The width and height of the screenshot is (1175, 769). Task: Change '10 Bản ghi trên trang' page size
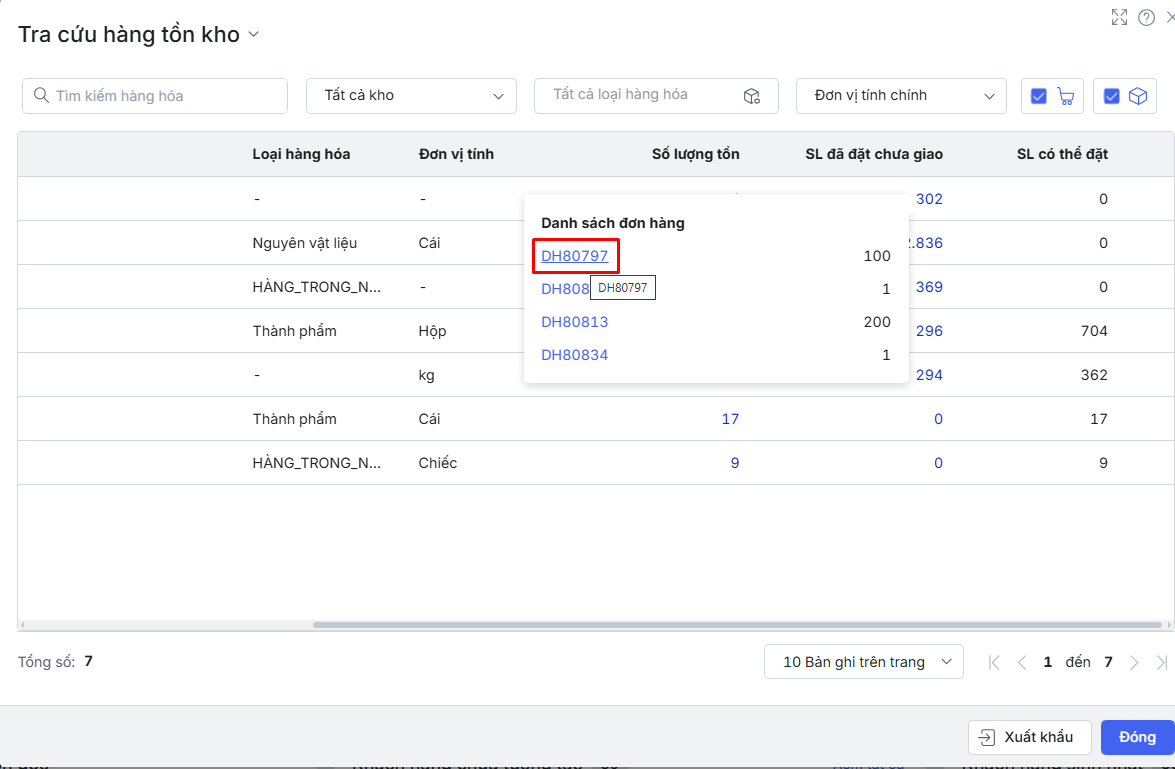tap(863, 662)
